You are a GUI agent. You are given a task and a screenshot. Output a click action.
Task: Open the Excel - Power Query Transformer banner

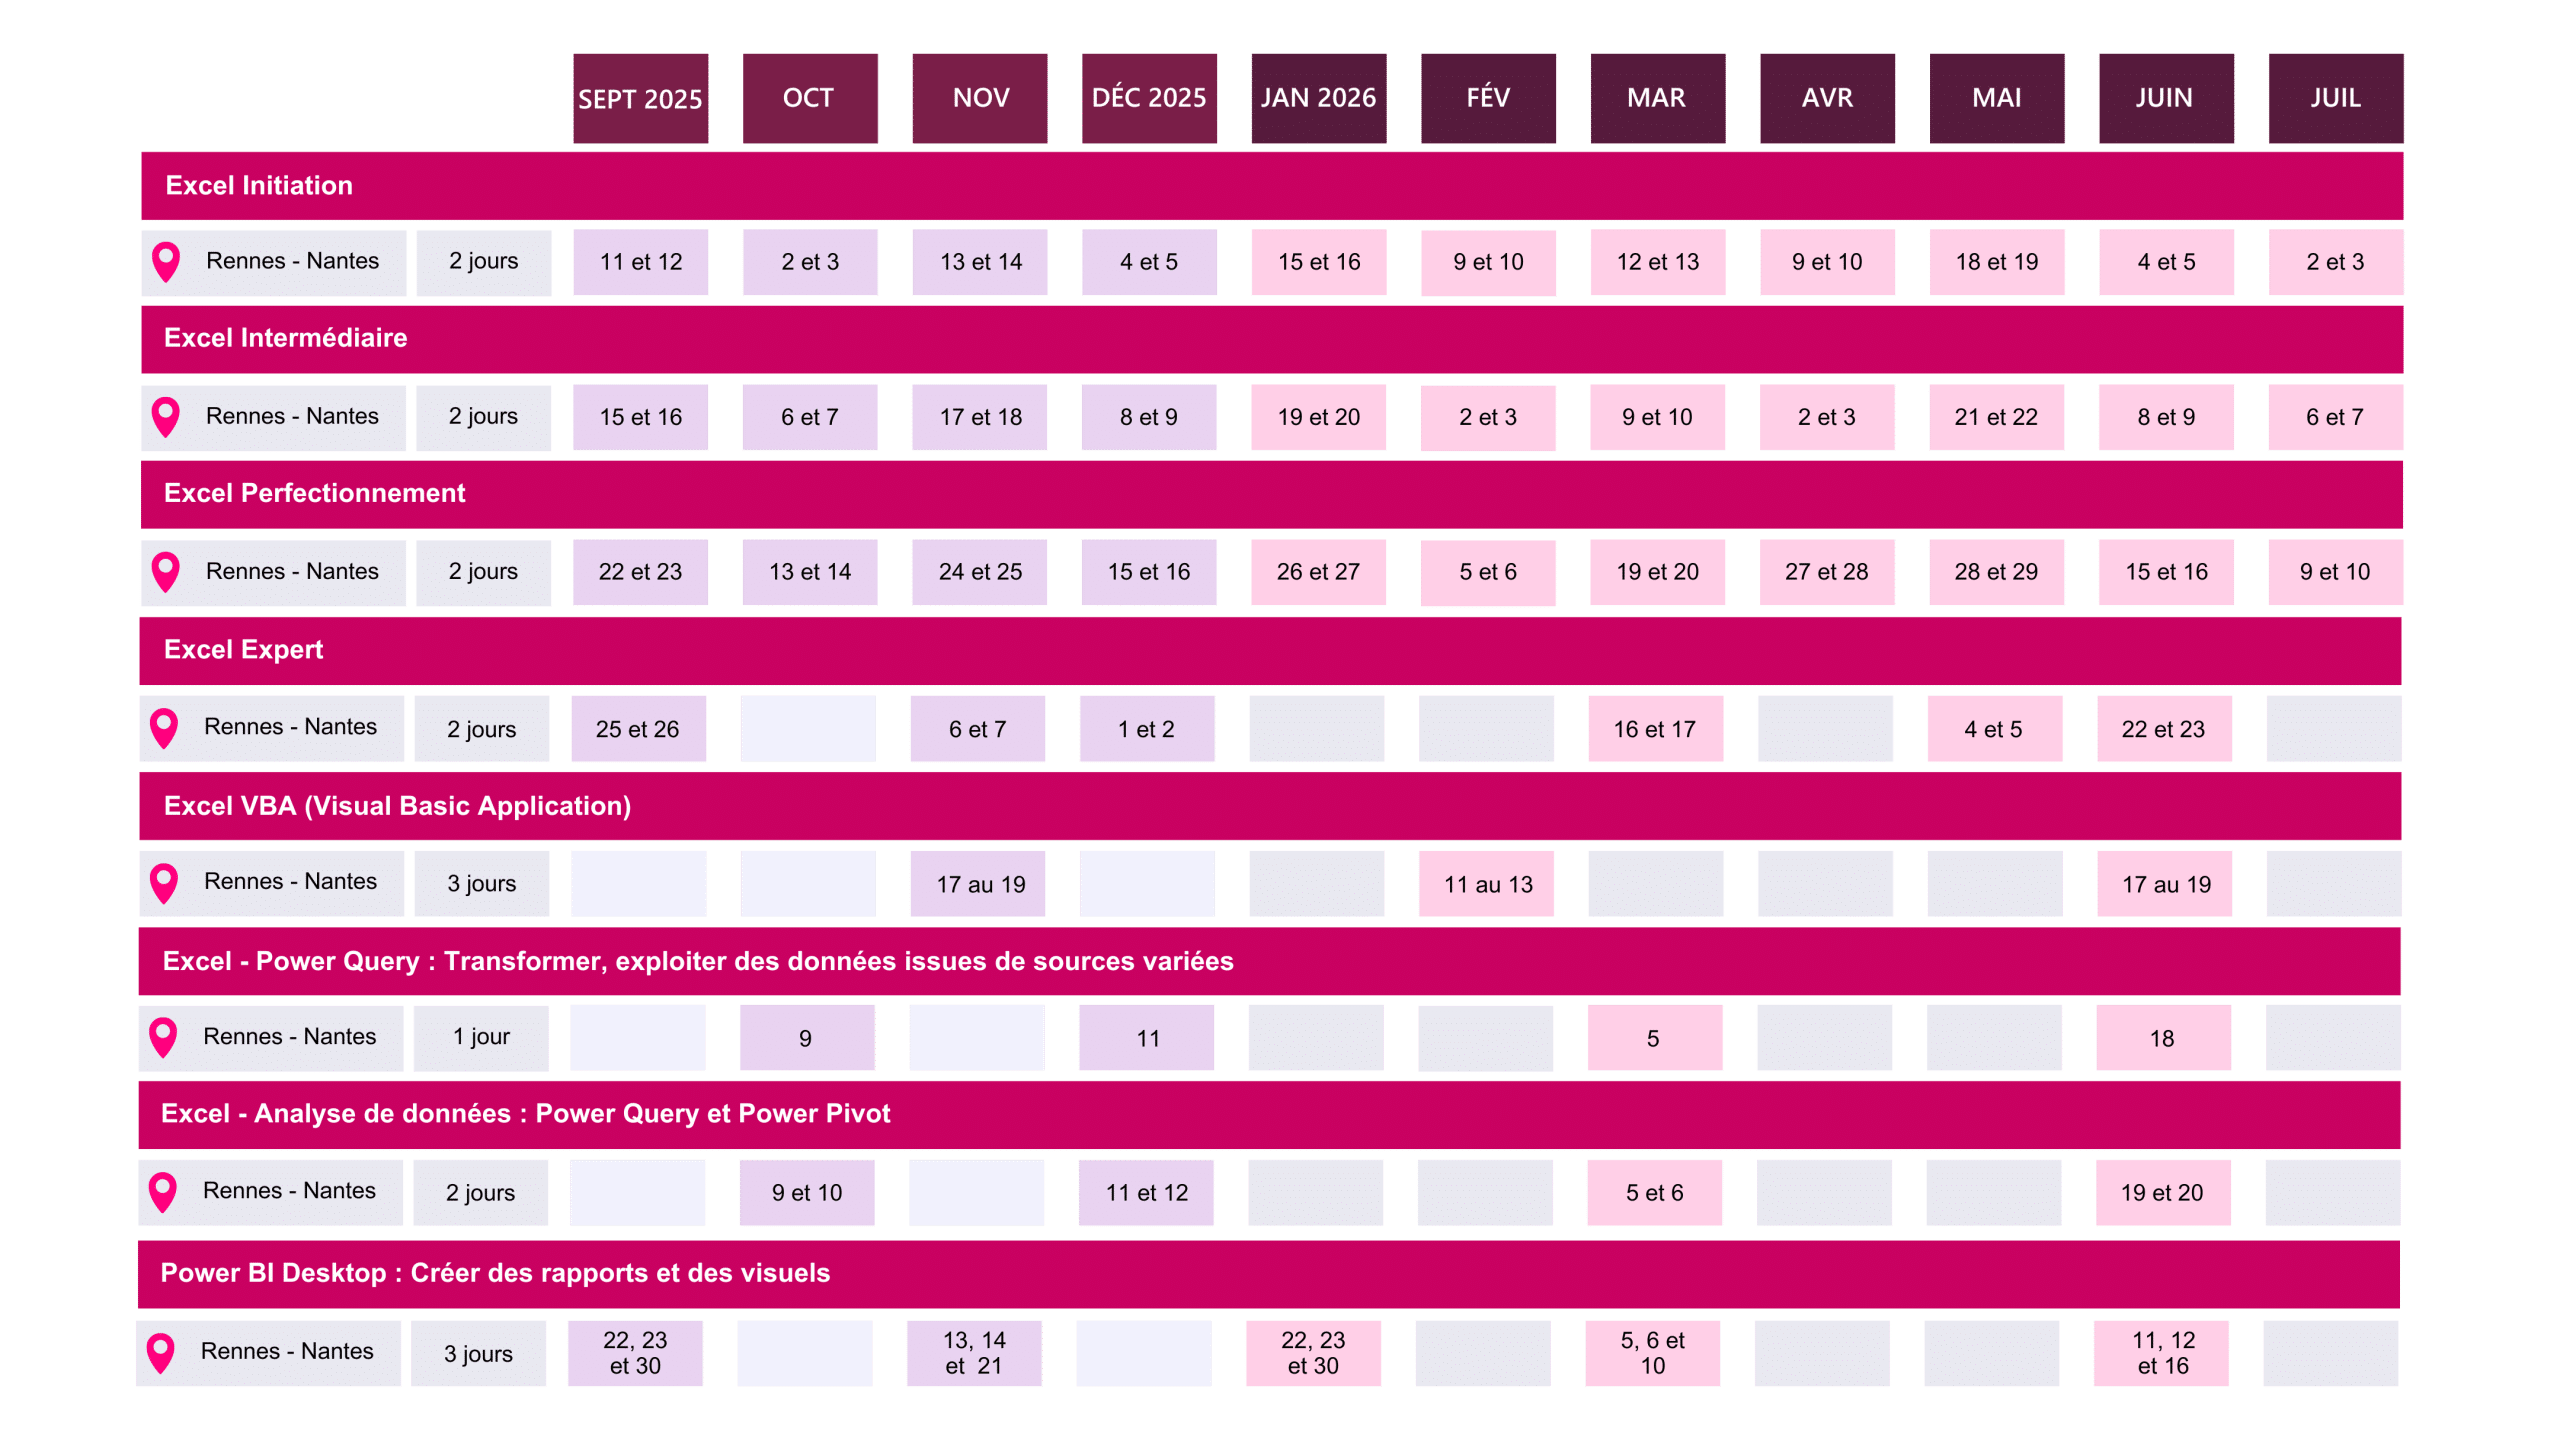pyautogui.click(x=1269, y=961)
